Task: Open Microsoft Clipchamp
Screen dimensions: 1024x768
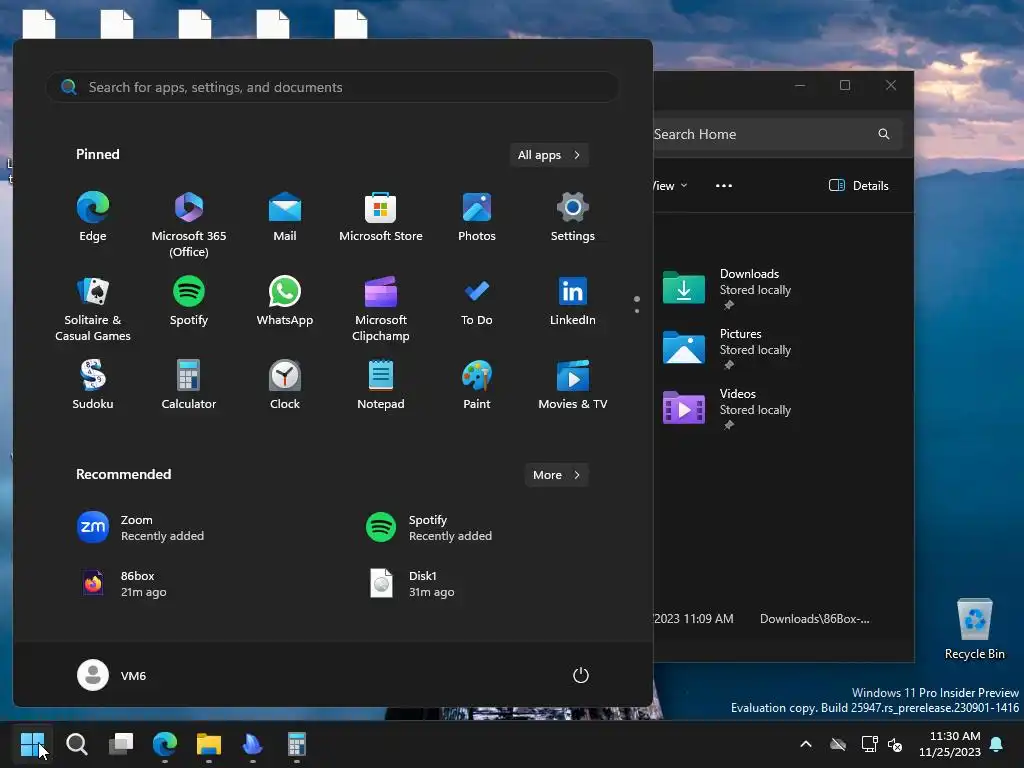Action: (x=381, y=308)
